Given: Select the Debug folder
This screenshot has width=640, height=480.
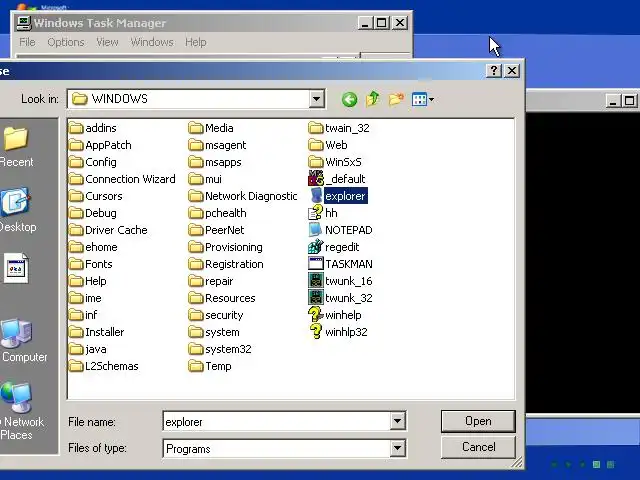Looking at the screenshot, I should pyautogui.click(x=93, y=213).
